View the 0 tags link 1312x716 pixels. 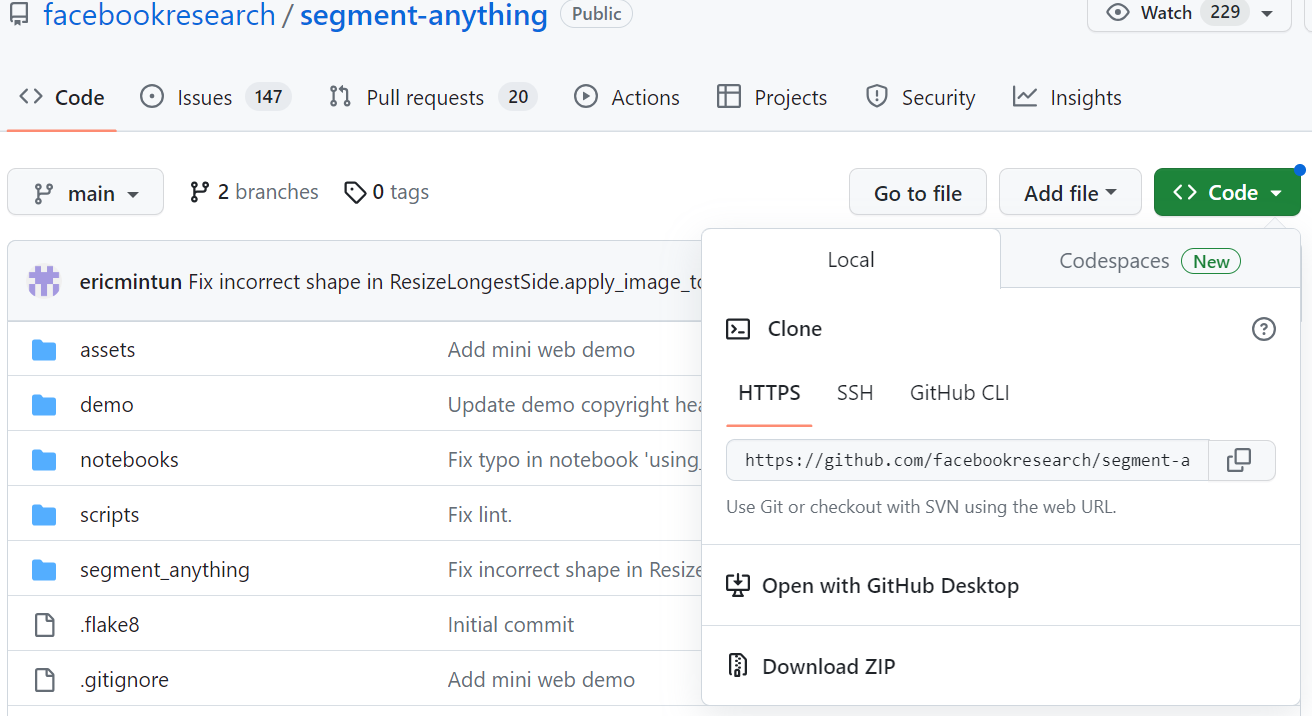[386, 192]
